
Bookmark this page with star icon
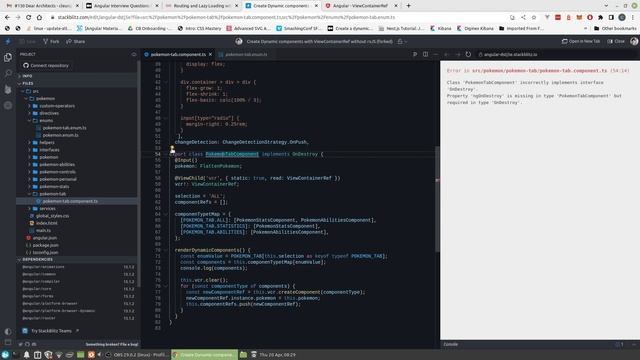pos(534,17)
